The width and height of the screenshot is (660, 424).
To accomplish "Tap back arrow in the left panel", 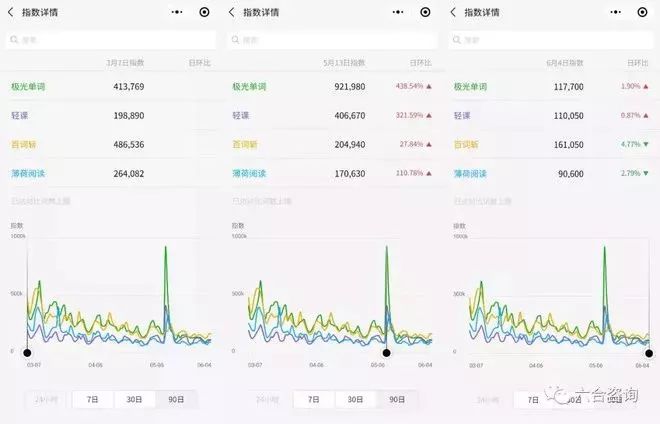I will [11, 12].
